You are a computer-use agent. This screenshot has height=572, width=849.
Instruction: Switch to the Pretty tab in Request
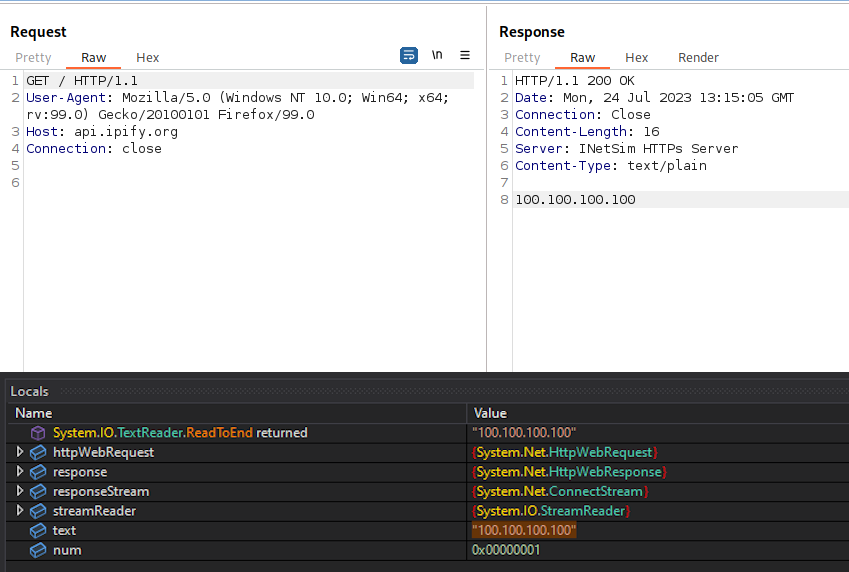[x=33, y=58]
